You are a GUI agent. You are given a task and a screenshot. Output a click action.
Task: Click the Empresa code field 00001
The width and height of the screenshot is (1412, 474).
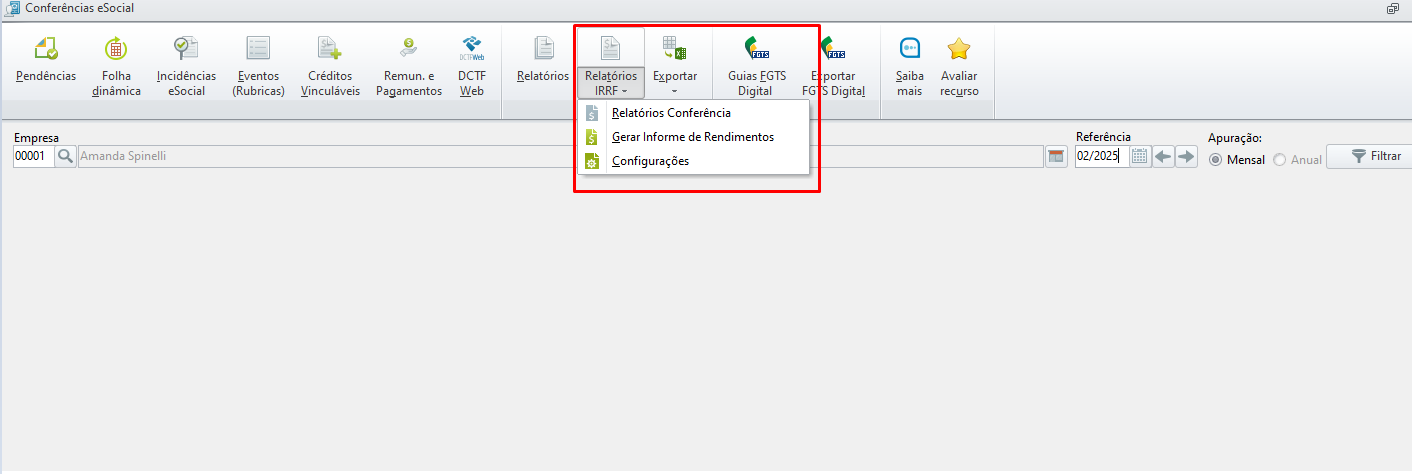[x=33, y=156]
